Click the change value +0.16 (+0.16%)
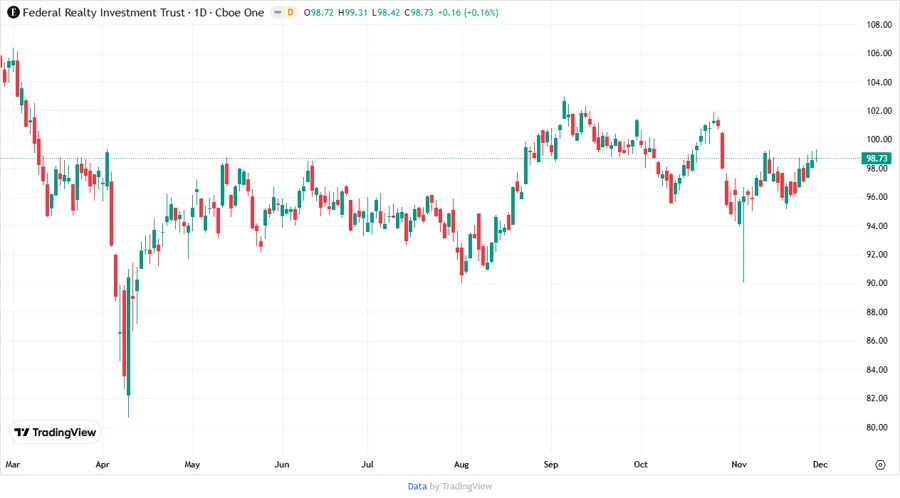The width and height of the screenshot is (900, 498). coord(468,12)
